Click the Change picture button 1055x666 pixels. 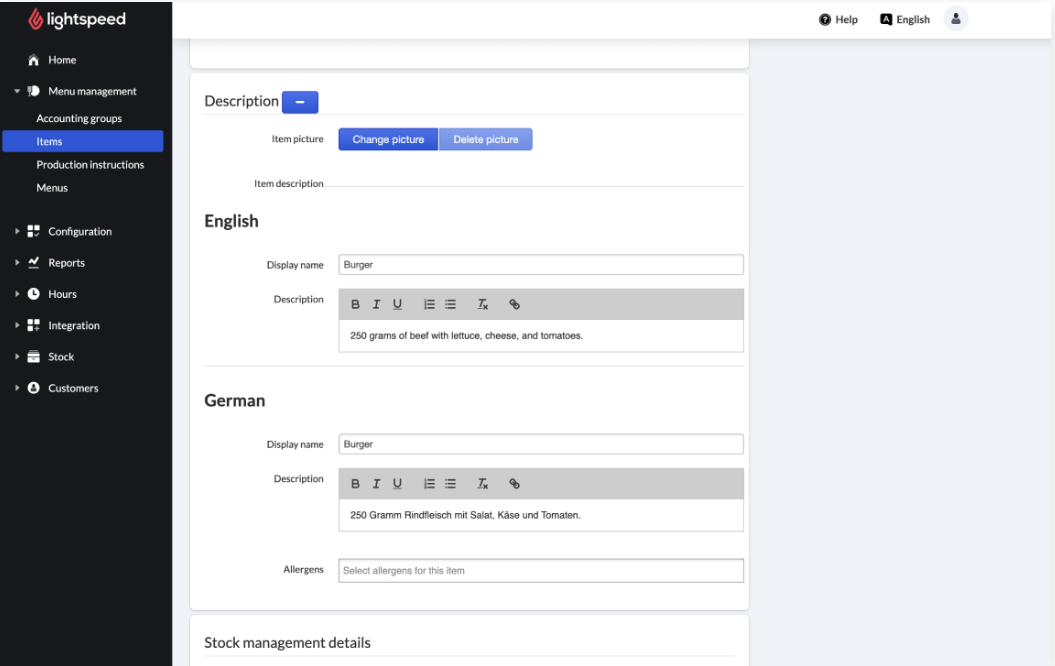pos(388,140)
